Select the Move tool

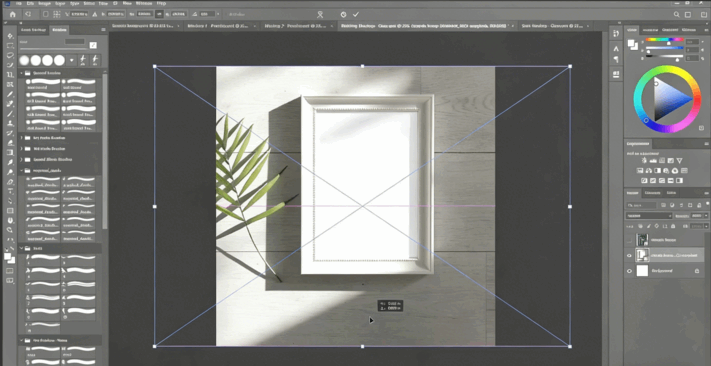coord(10,36)
